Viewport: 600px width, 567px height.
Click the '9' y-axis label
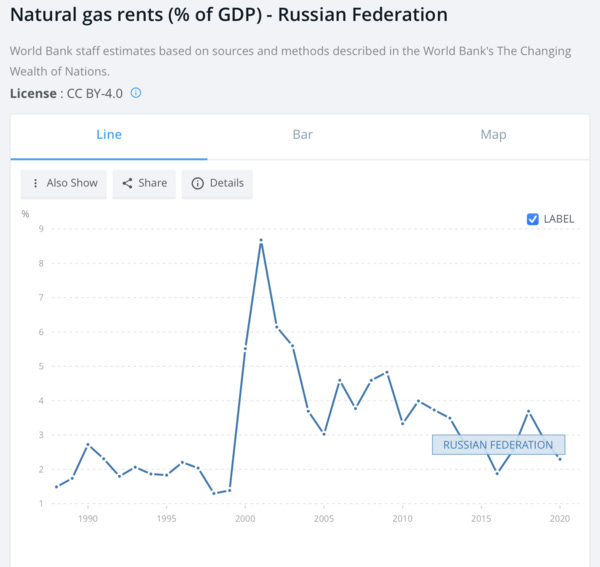41,229
